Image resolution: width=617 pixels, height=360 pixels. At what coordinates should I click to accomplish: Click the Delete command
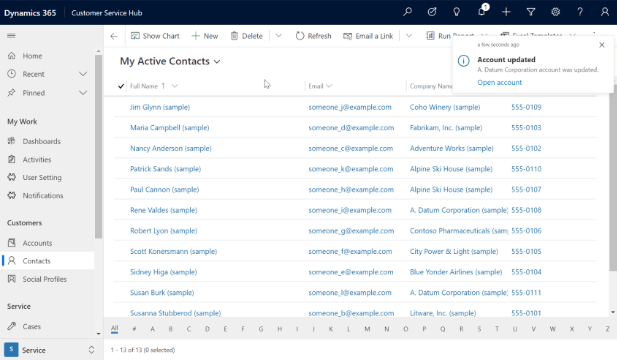[x=247, y=36]
